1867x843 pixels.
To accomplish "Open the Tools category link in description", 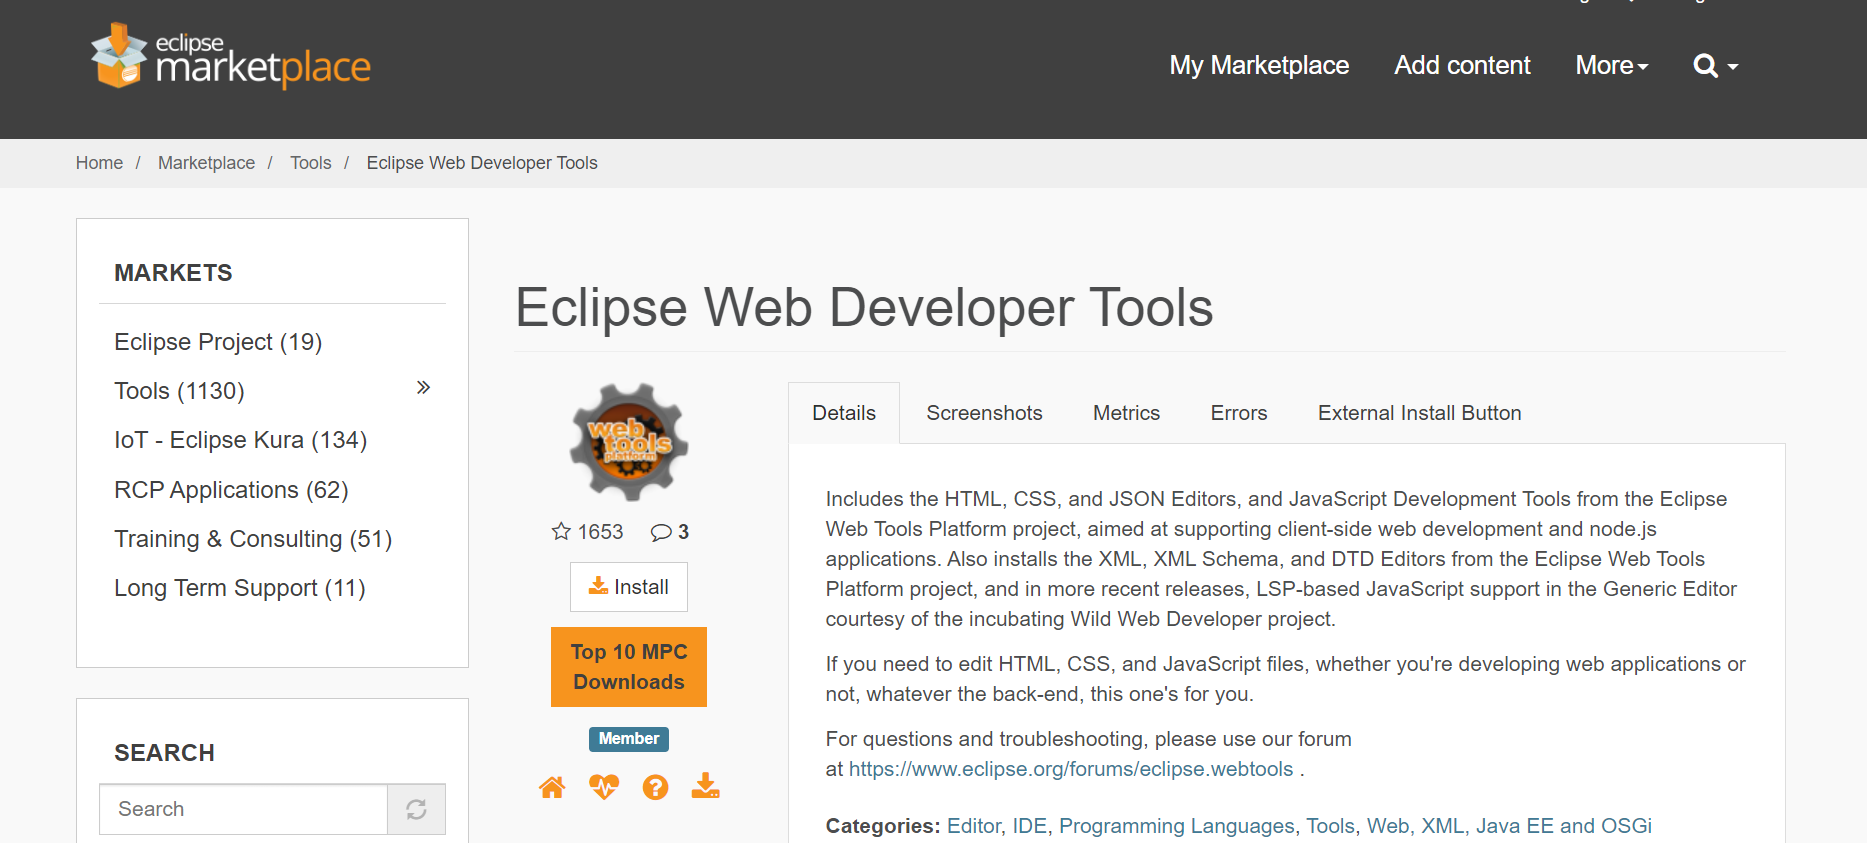I will click(x=1330, y=826).
